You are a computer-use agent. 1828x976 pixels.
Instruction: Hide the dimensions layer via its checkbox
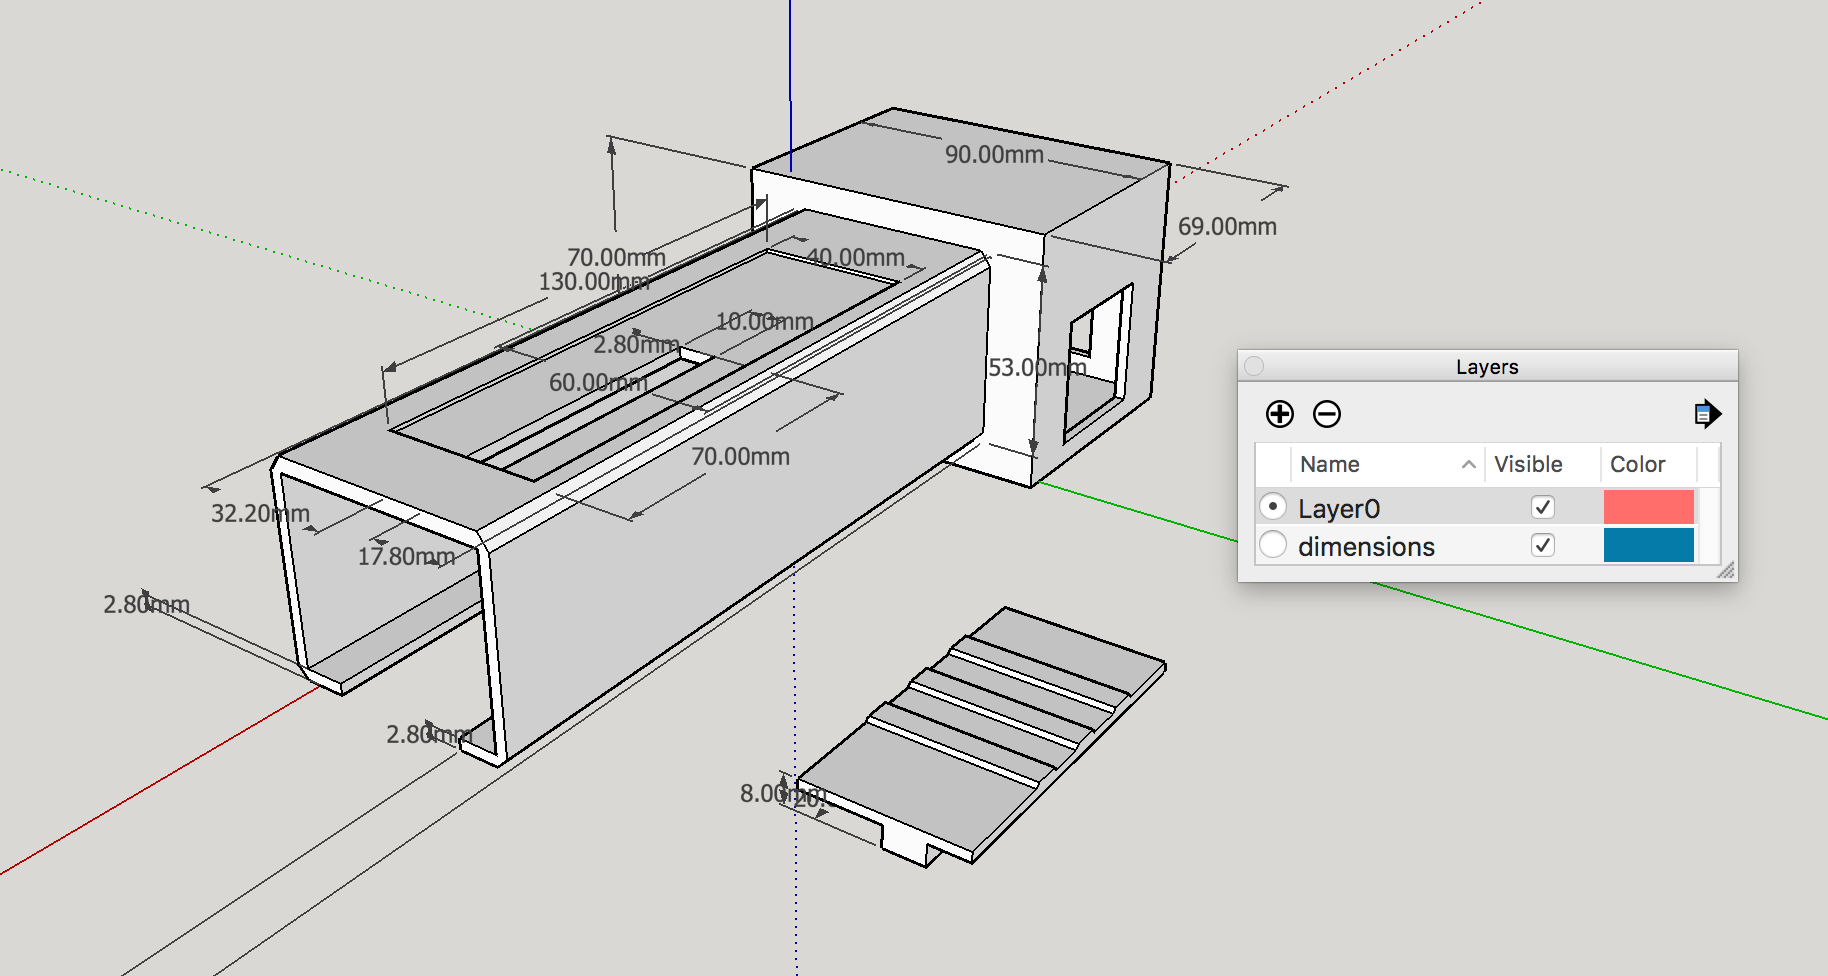1542,545
